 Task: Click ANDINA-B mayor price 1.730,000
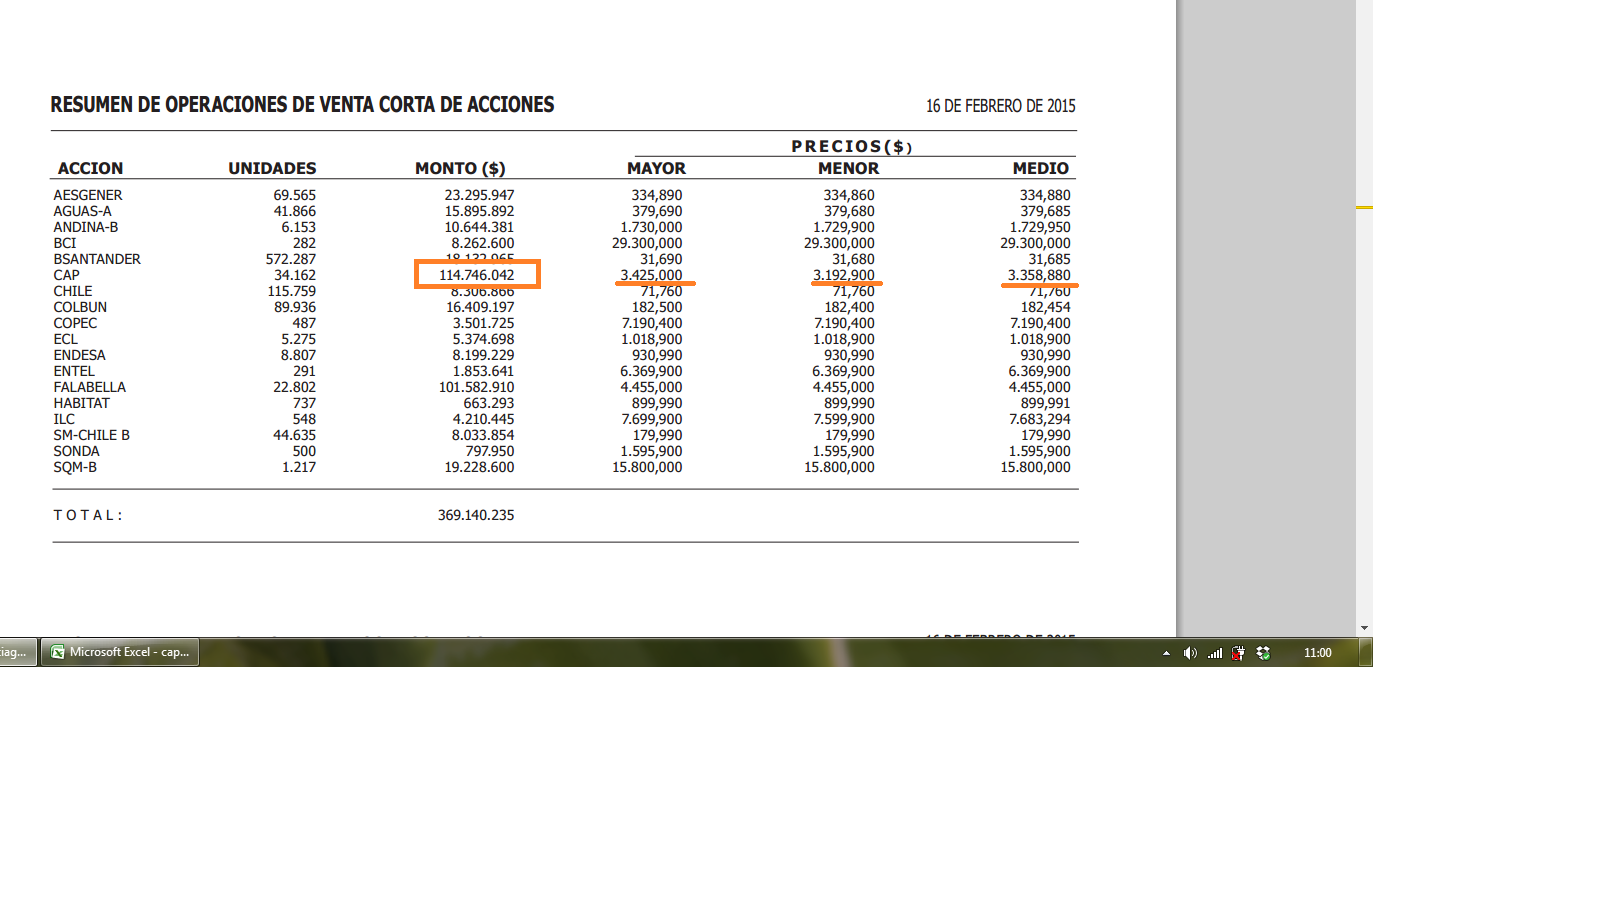651,227
